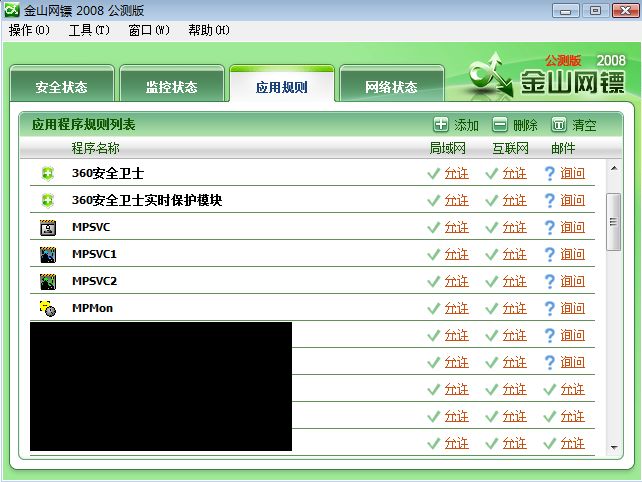642x482 pixels.
Task: Change MPSVC1 邮件 询问 link
Action: (x=573, y=255)
